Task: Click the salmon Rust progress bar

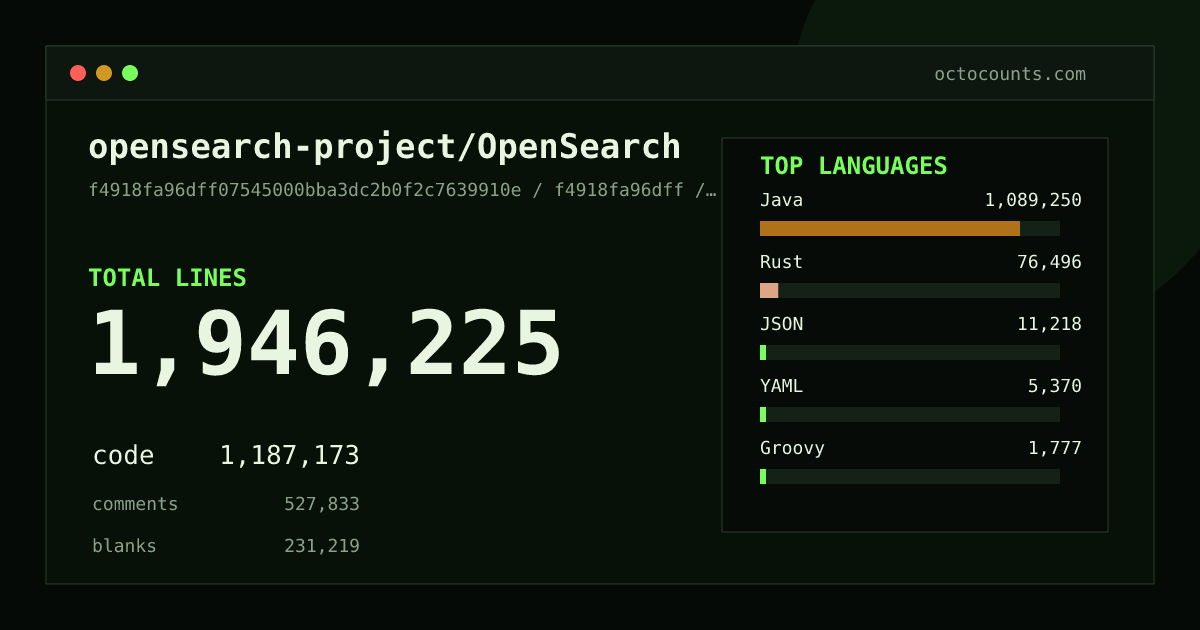Action: (x=769, y=290)
